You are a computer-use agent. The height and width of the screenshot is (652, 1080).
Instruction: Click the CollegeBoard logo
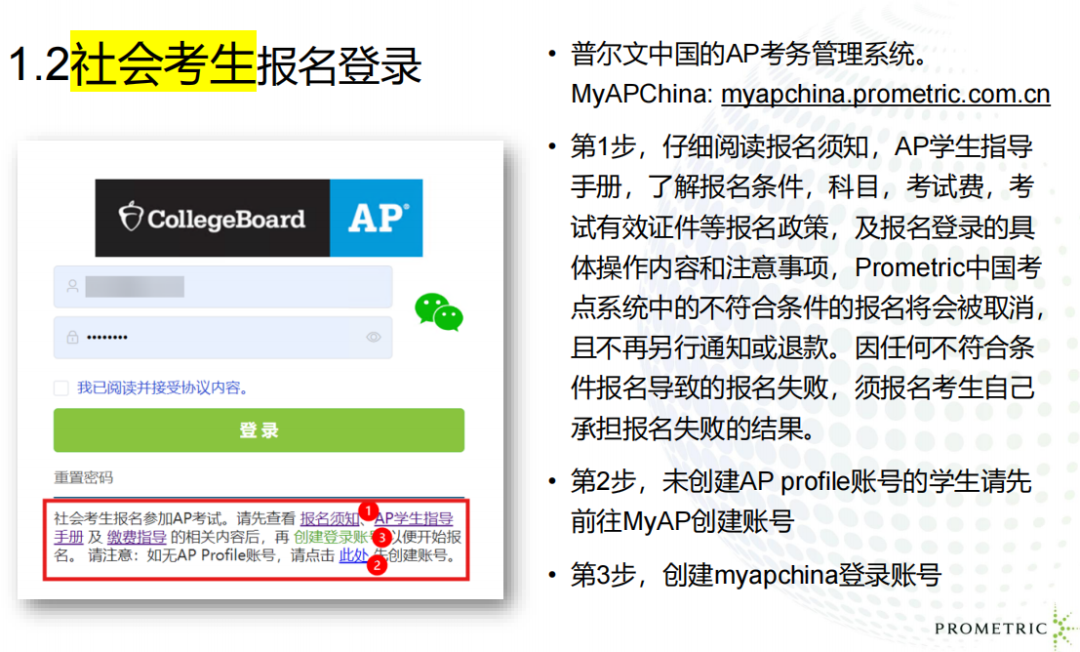212,218
